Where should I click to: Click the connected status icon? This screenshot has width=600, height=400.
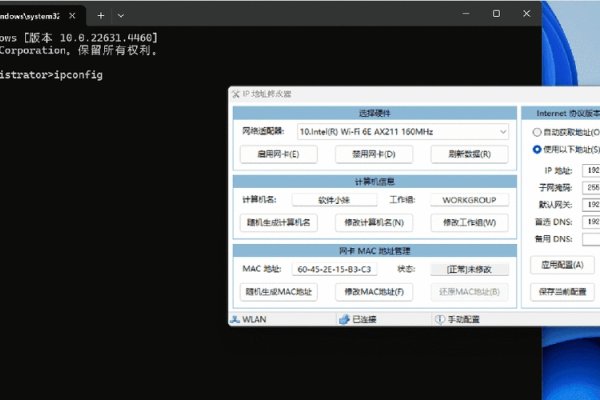pyautogui.click(x=344, y=319)
